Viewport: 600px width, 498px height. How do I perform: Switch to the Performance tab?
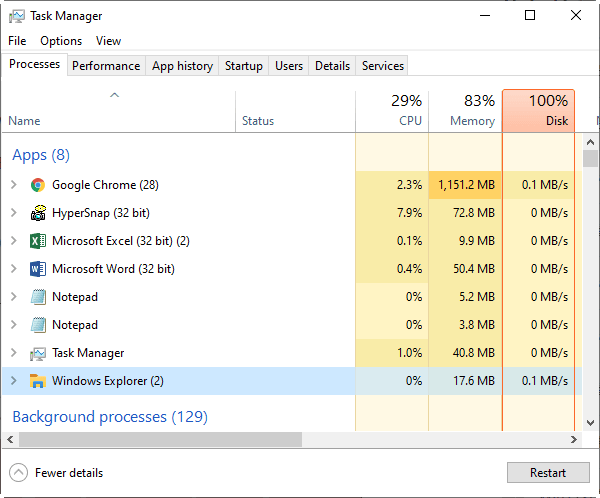[x=106, y=66]
